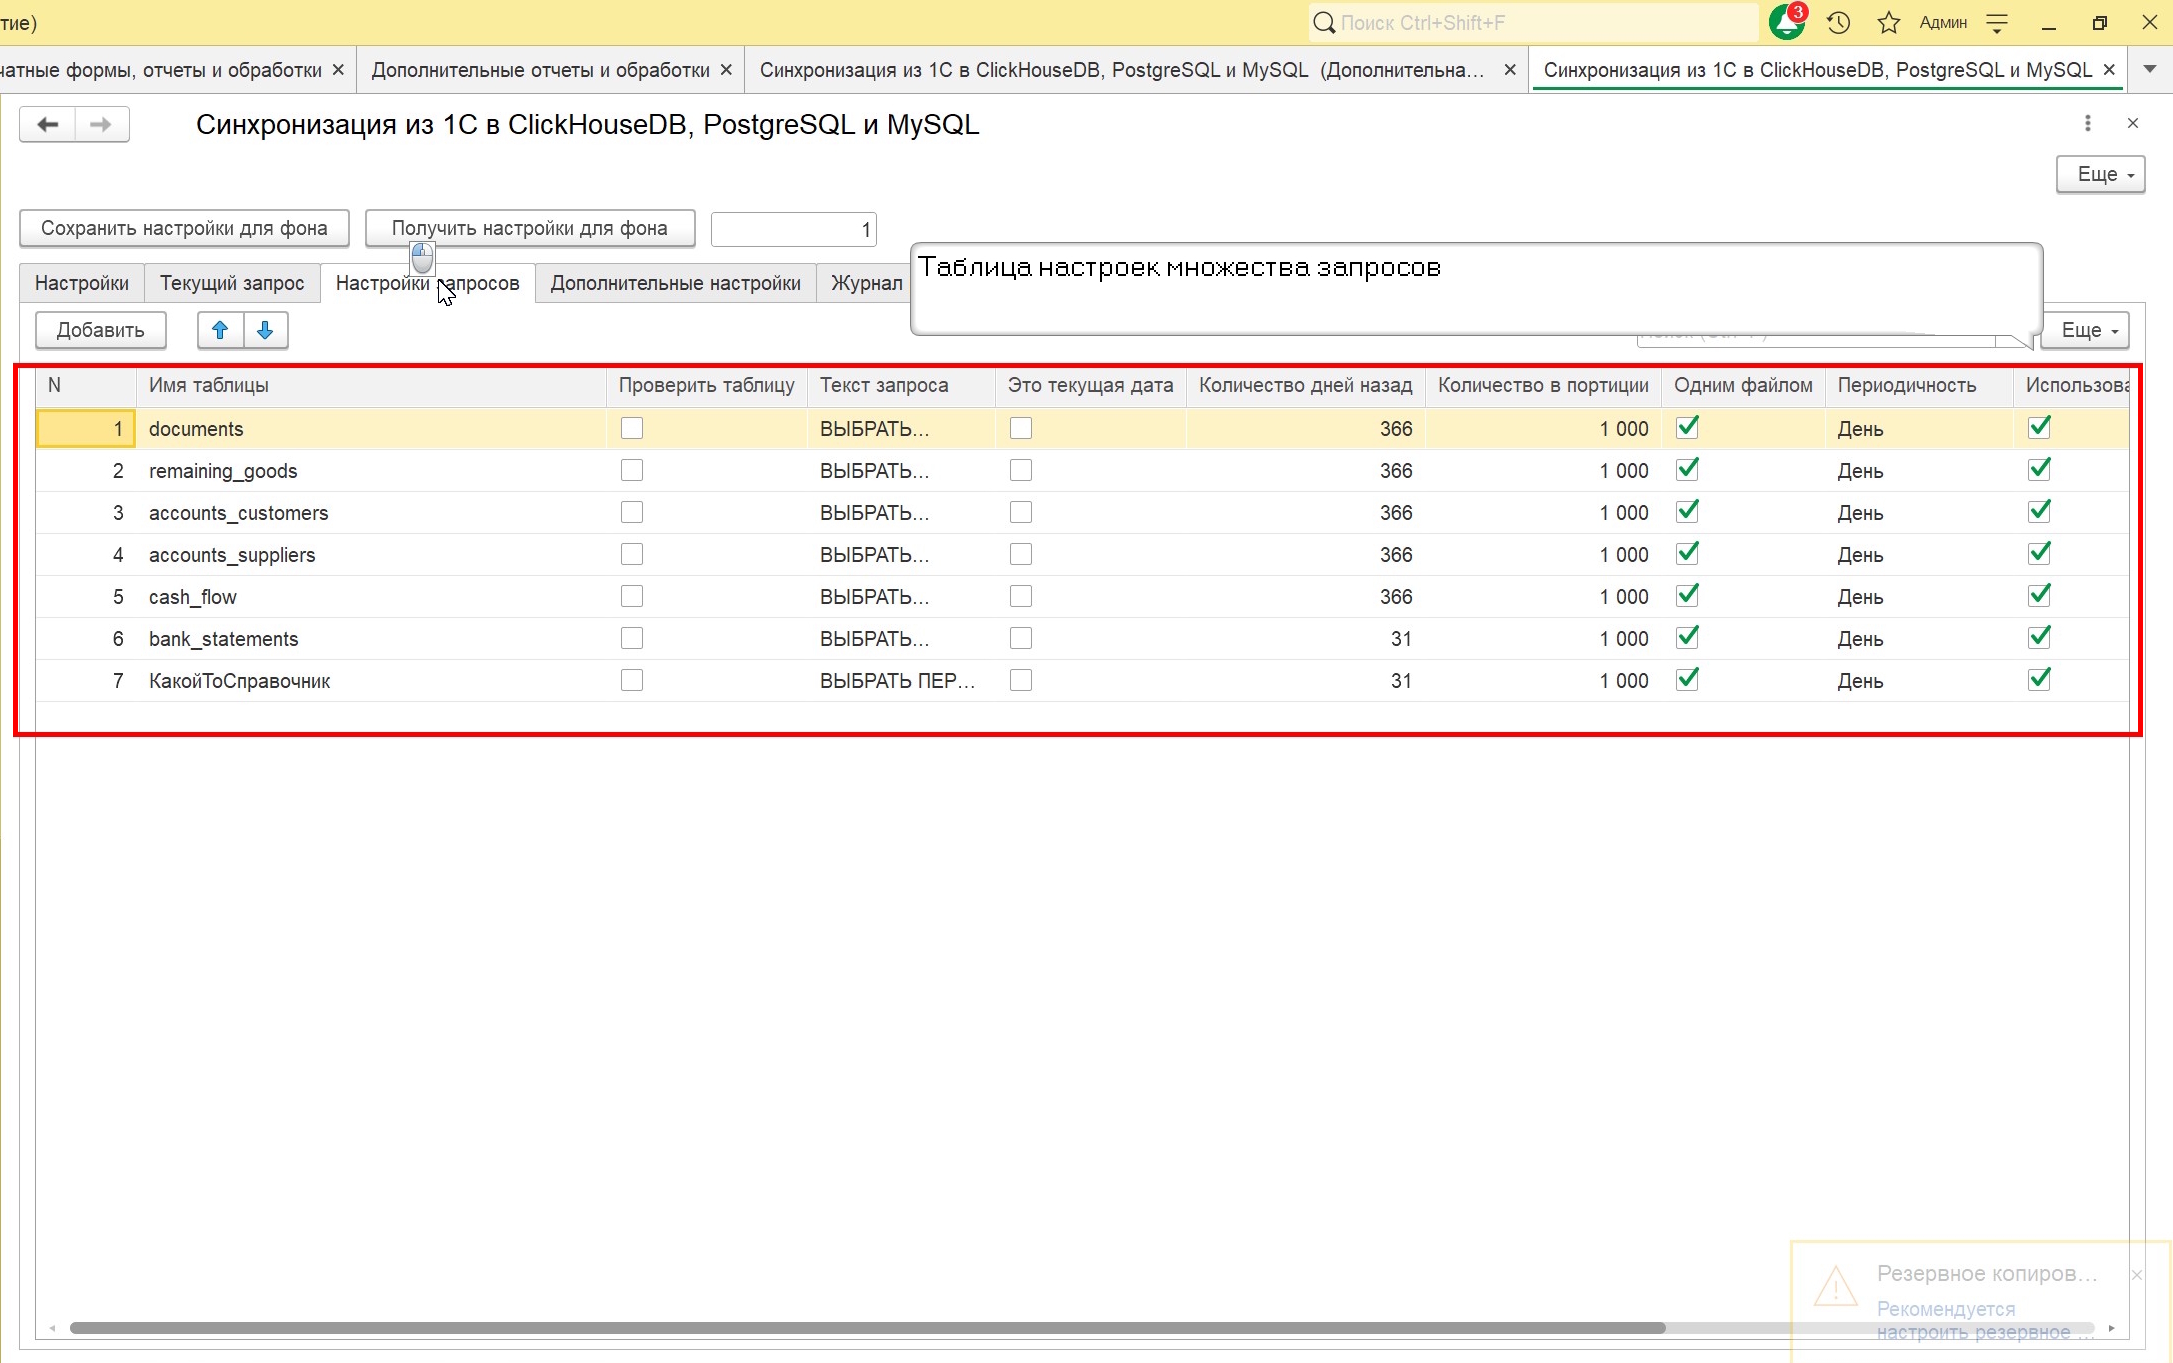Select the КакойТоСправочник row

click(1082, 681)
